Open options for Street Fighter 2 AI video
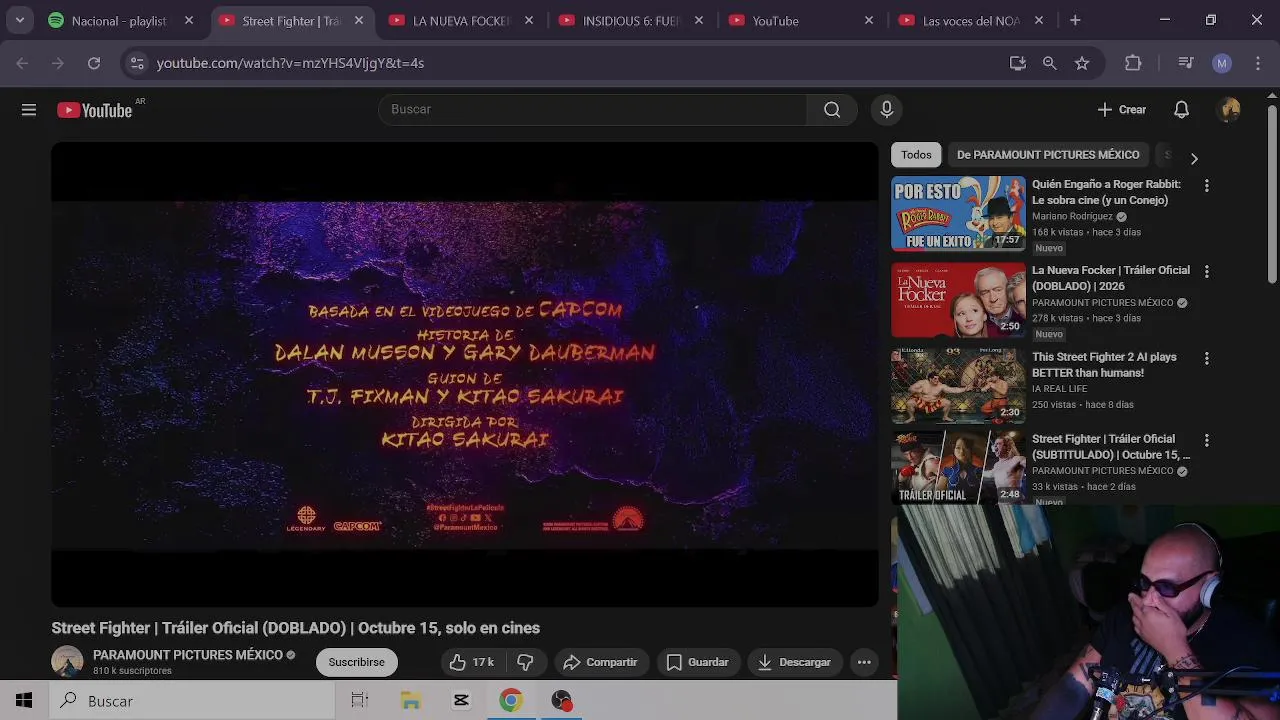Viewport: 1280px width, 720px height. click(x=1207, y=358)
